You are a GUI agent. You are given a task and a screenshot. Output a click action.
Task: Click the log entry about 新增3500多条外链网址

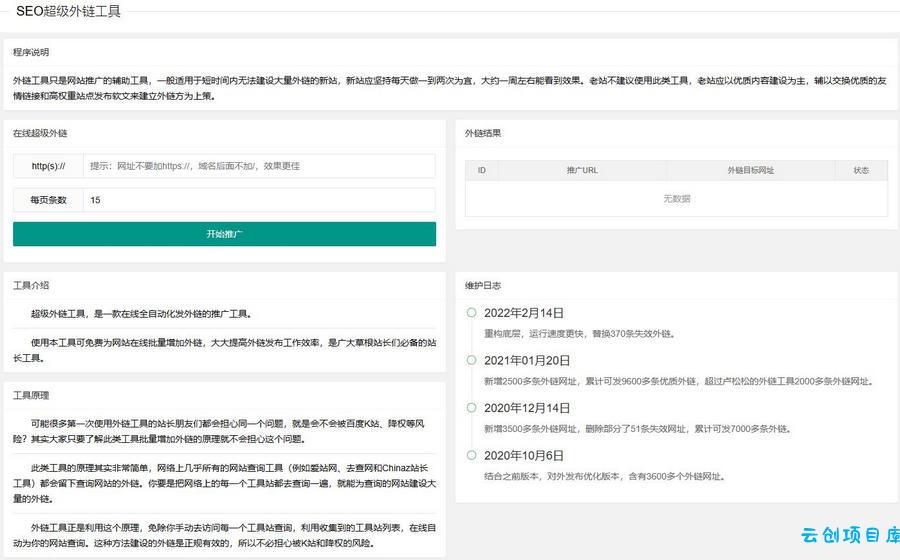click(x=638, y=429)
